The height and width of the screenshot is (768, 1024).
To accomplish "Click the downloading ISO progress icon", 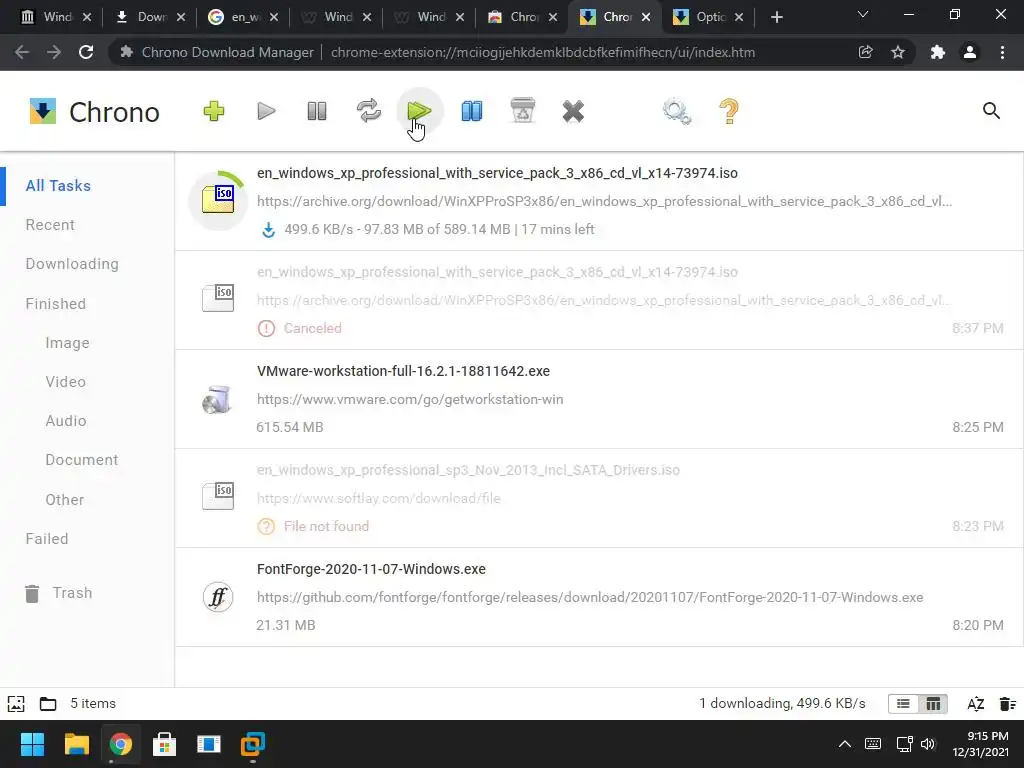I will pos(218,200).
